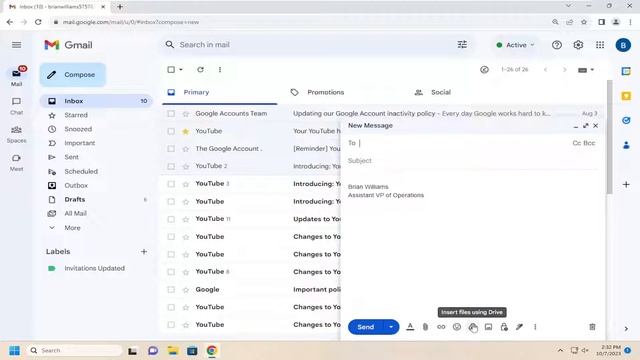Switch to the Primary tab
The height and width of the screenshot is (360, 640).
tap(220, 92)
